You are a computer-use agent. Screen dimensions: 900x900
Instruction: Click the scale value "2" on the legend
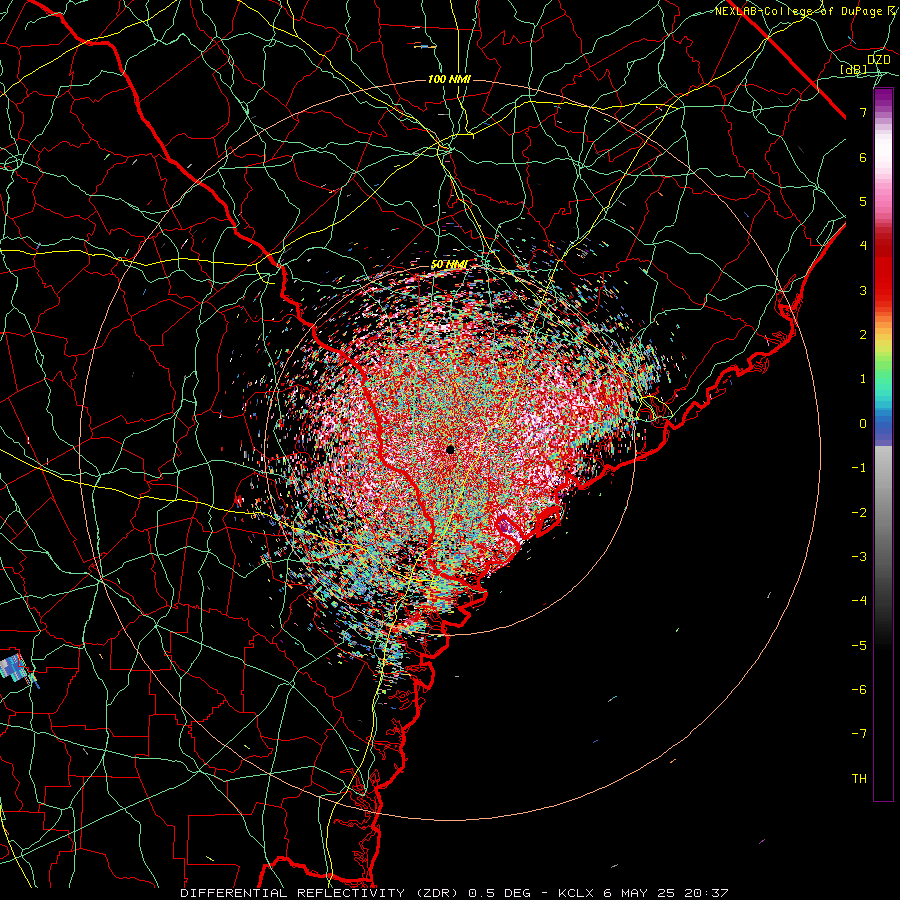[x=863, y=335]
